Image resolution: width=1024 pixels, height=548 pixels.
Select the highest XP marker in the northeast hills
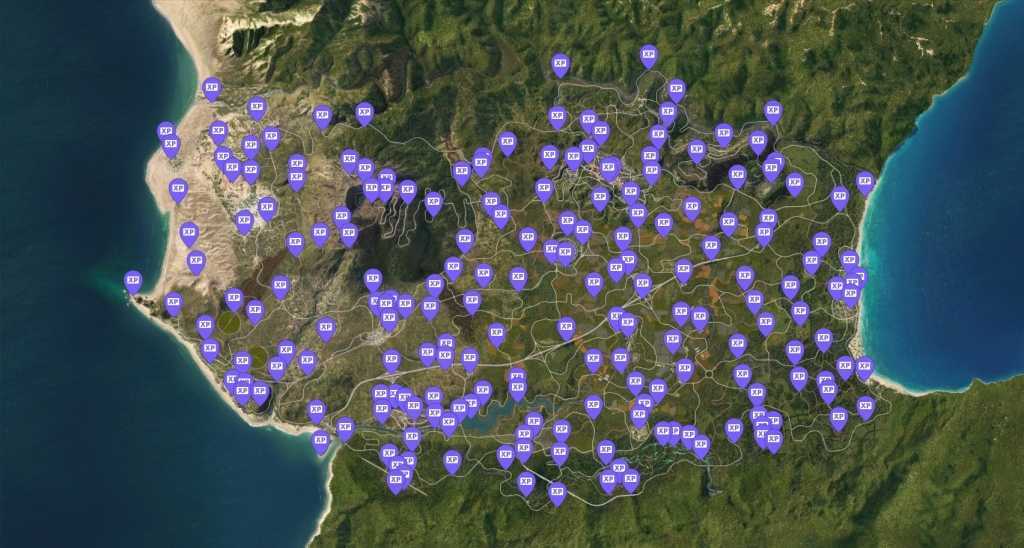(x=772, y=110)
